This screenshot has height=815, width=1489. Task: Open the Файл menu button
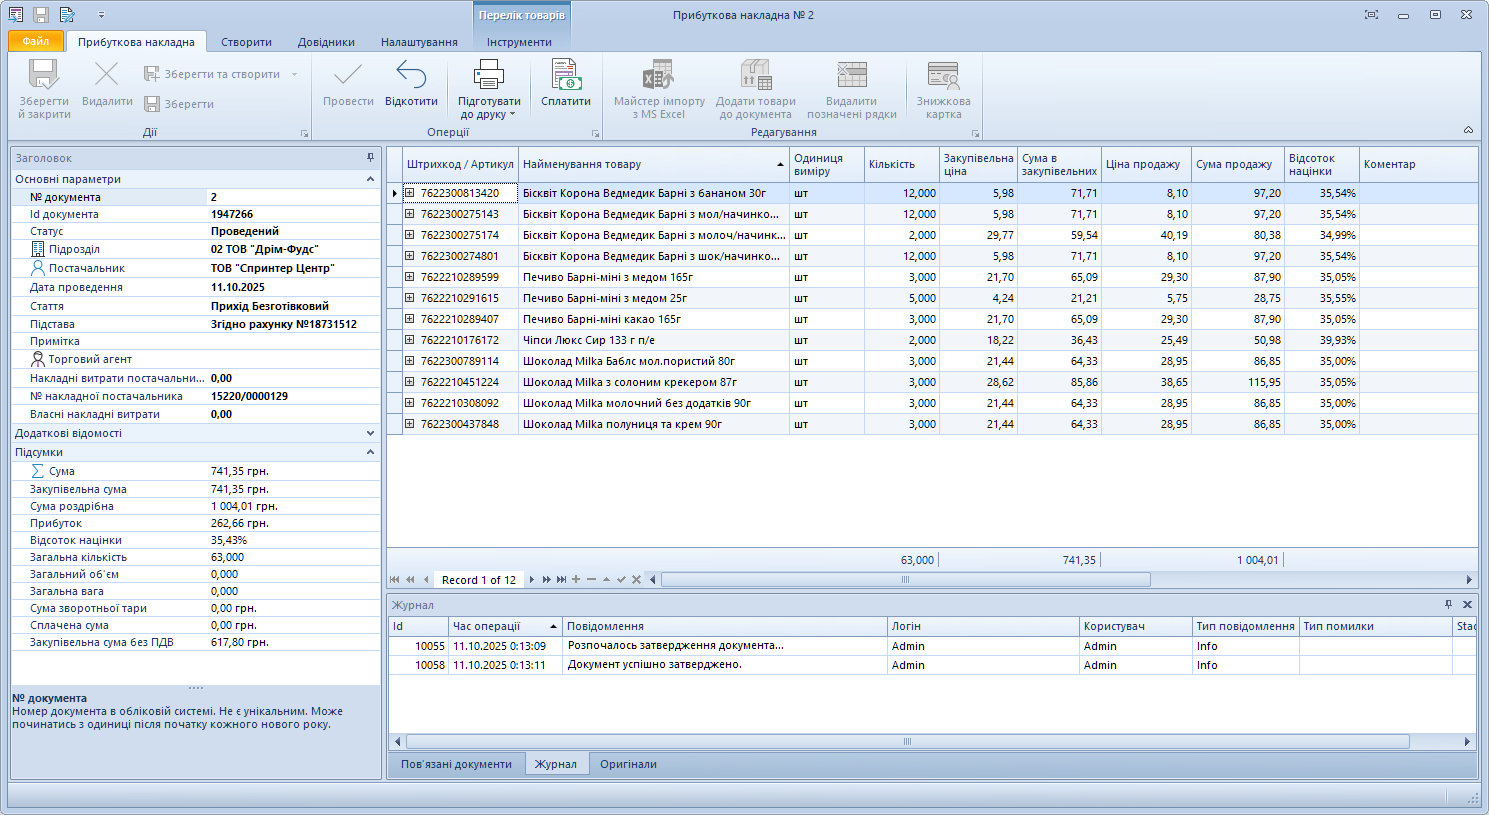pos(36,41)
